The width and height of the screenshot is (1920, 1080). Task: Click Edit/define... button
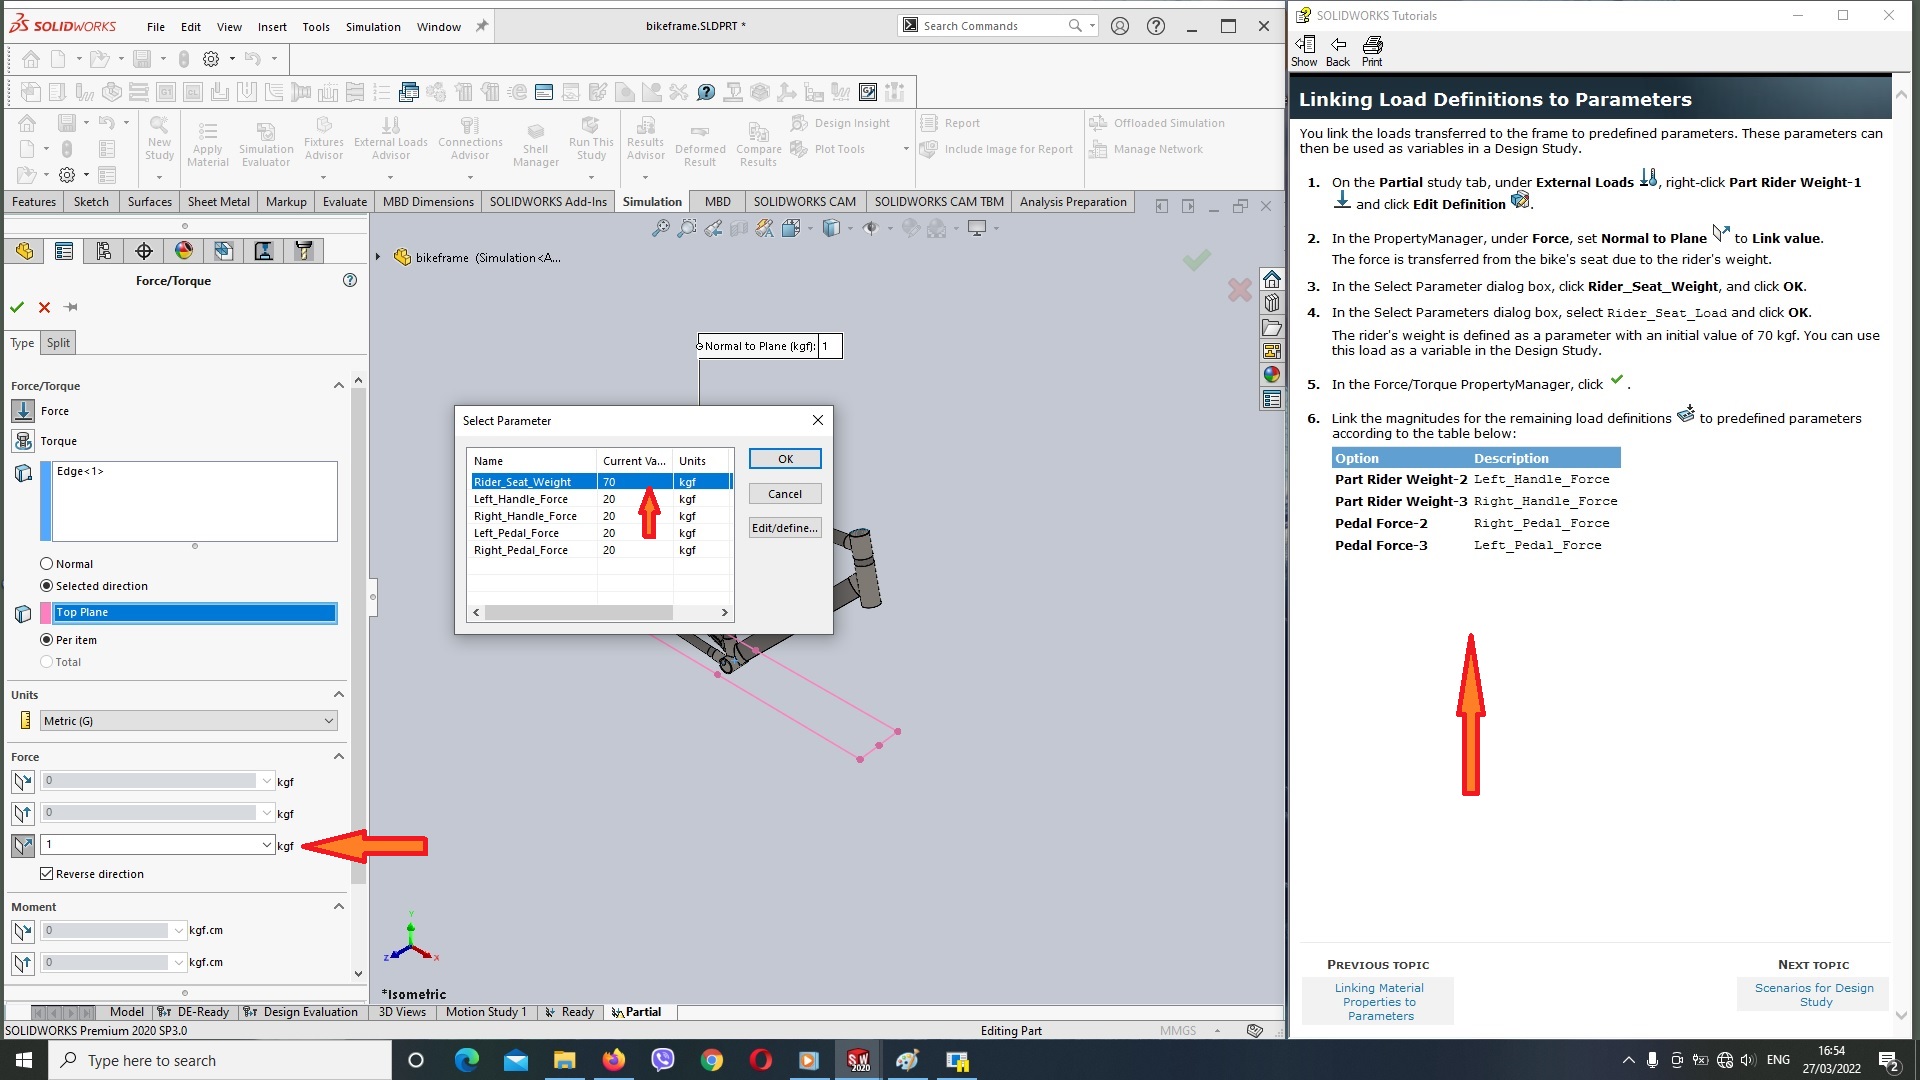point(785,528)
